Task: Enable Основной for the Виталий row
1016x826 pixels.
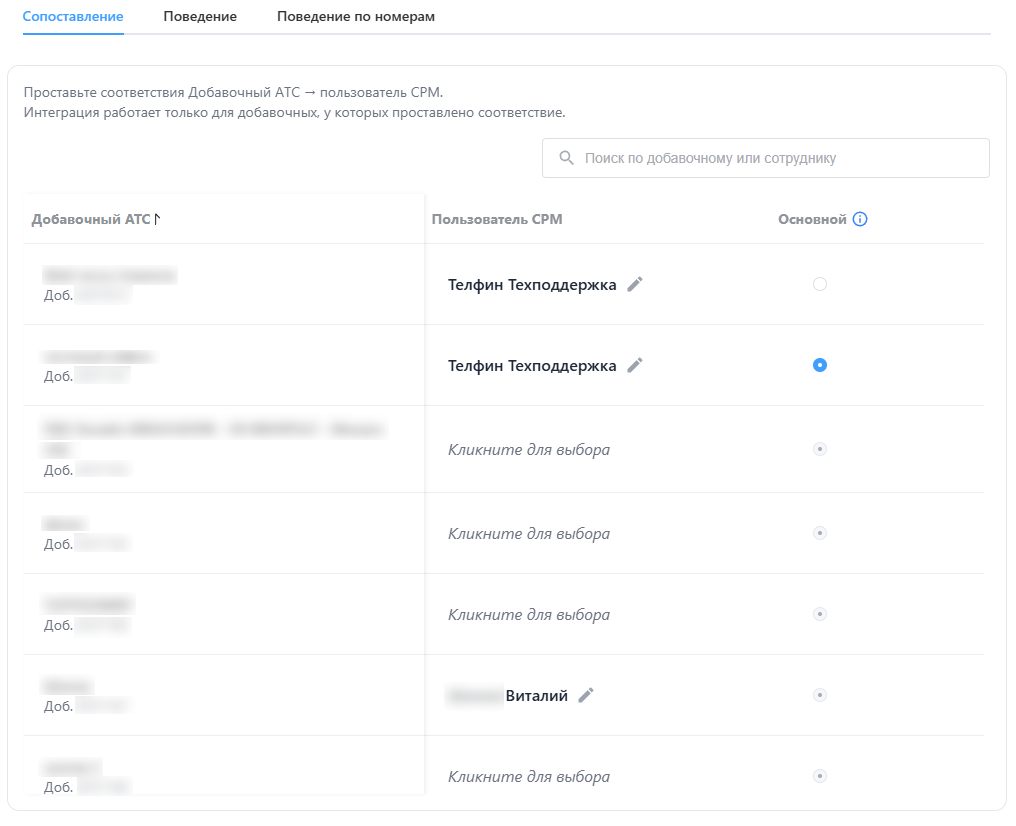Action: (x=820, y=694)
